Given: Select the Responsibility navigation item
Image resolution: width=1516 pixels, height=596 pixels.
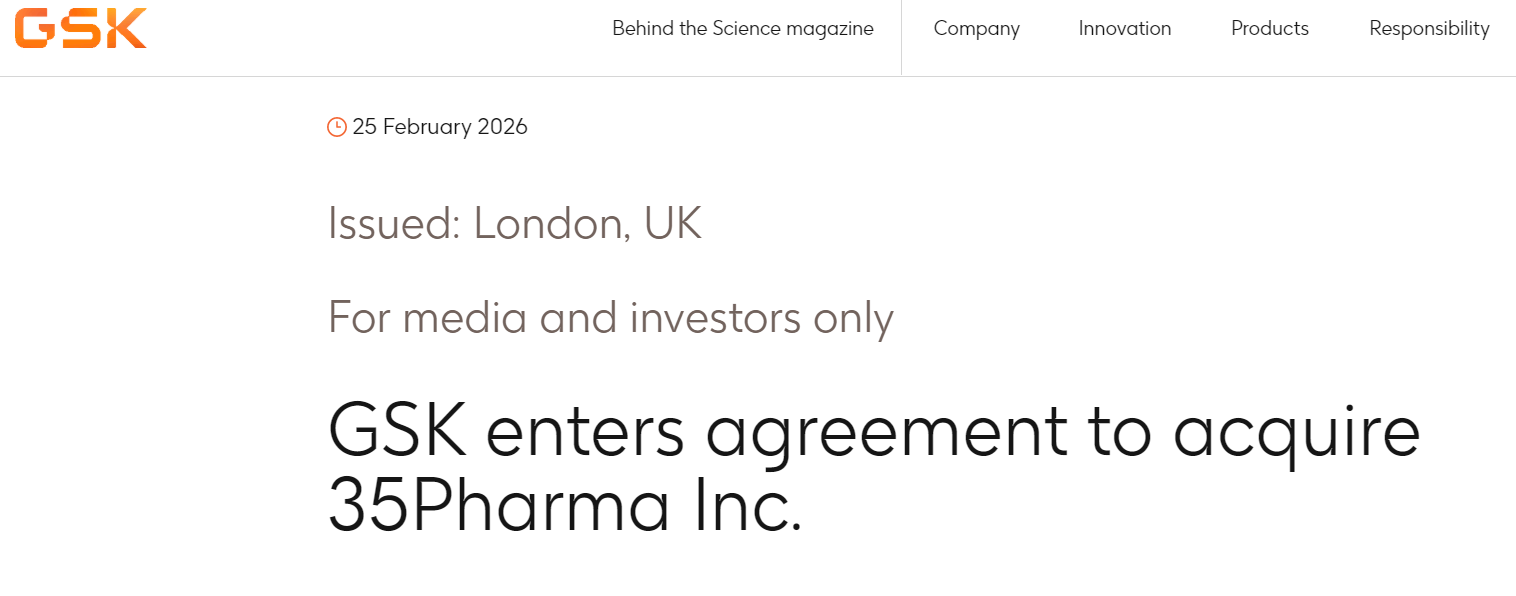Looking at the screenshot, I should (1429, 29).
